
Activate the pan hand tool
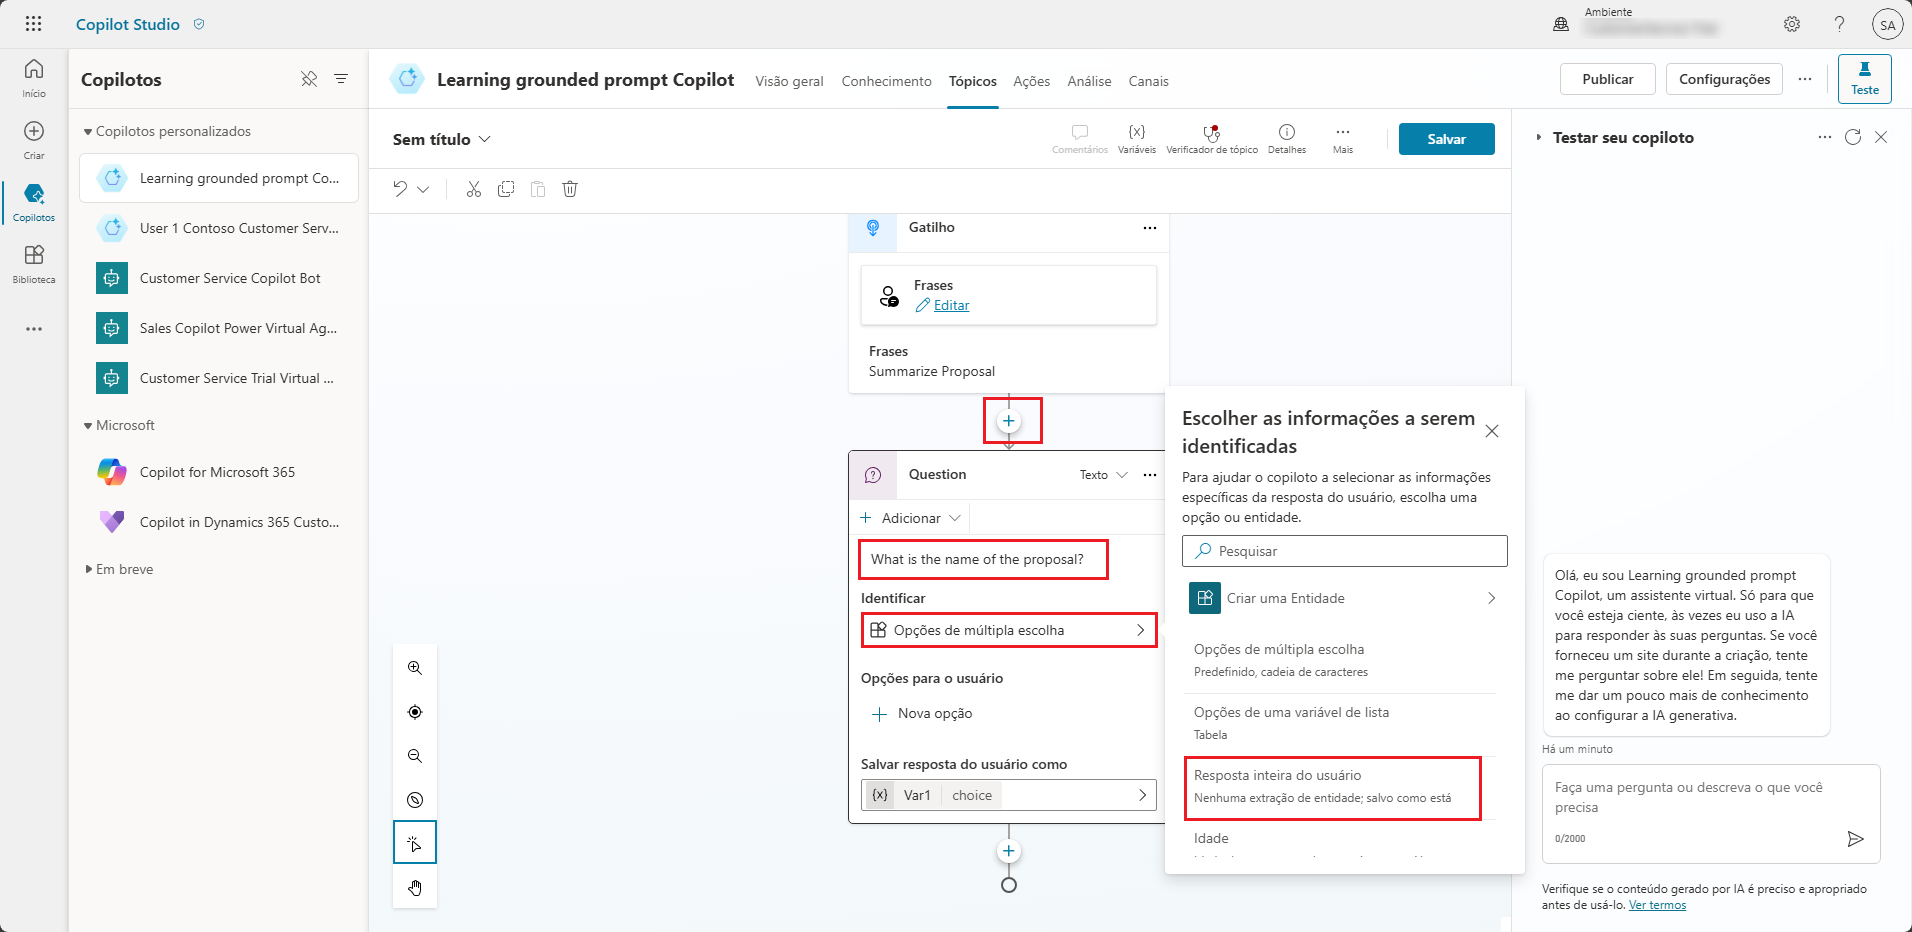coord(415,888)
